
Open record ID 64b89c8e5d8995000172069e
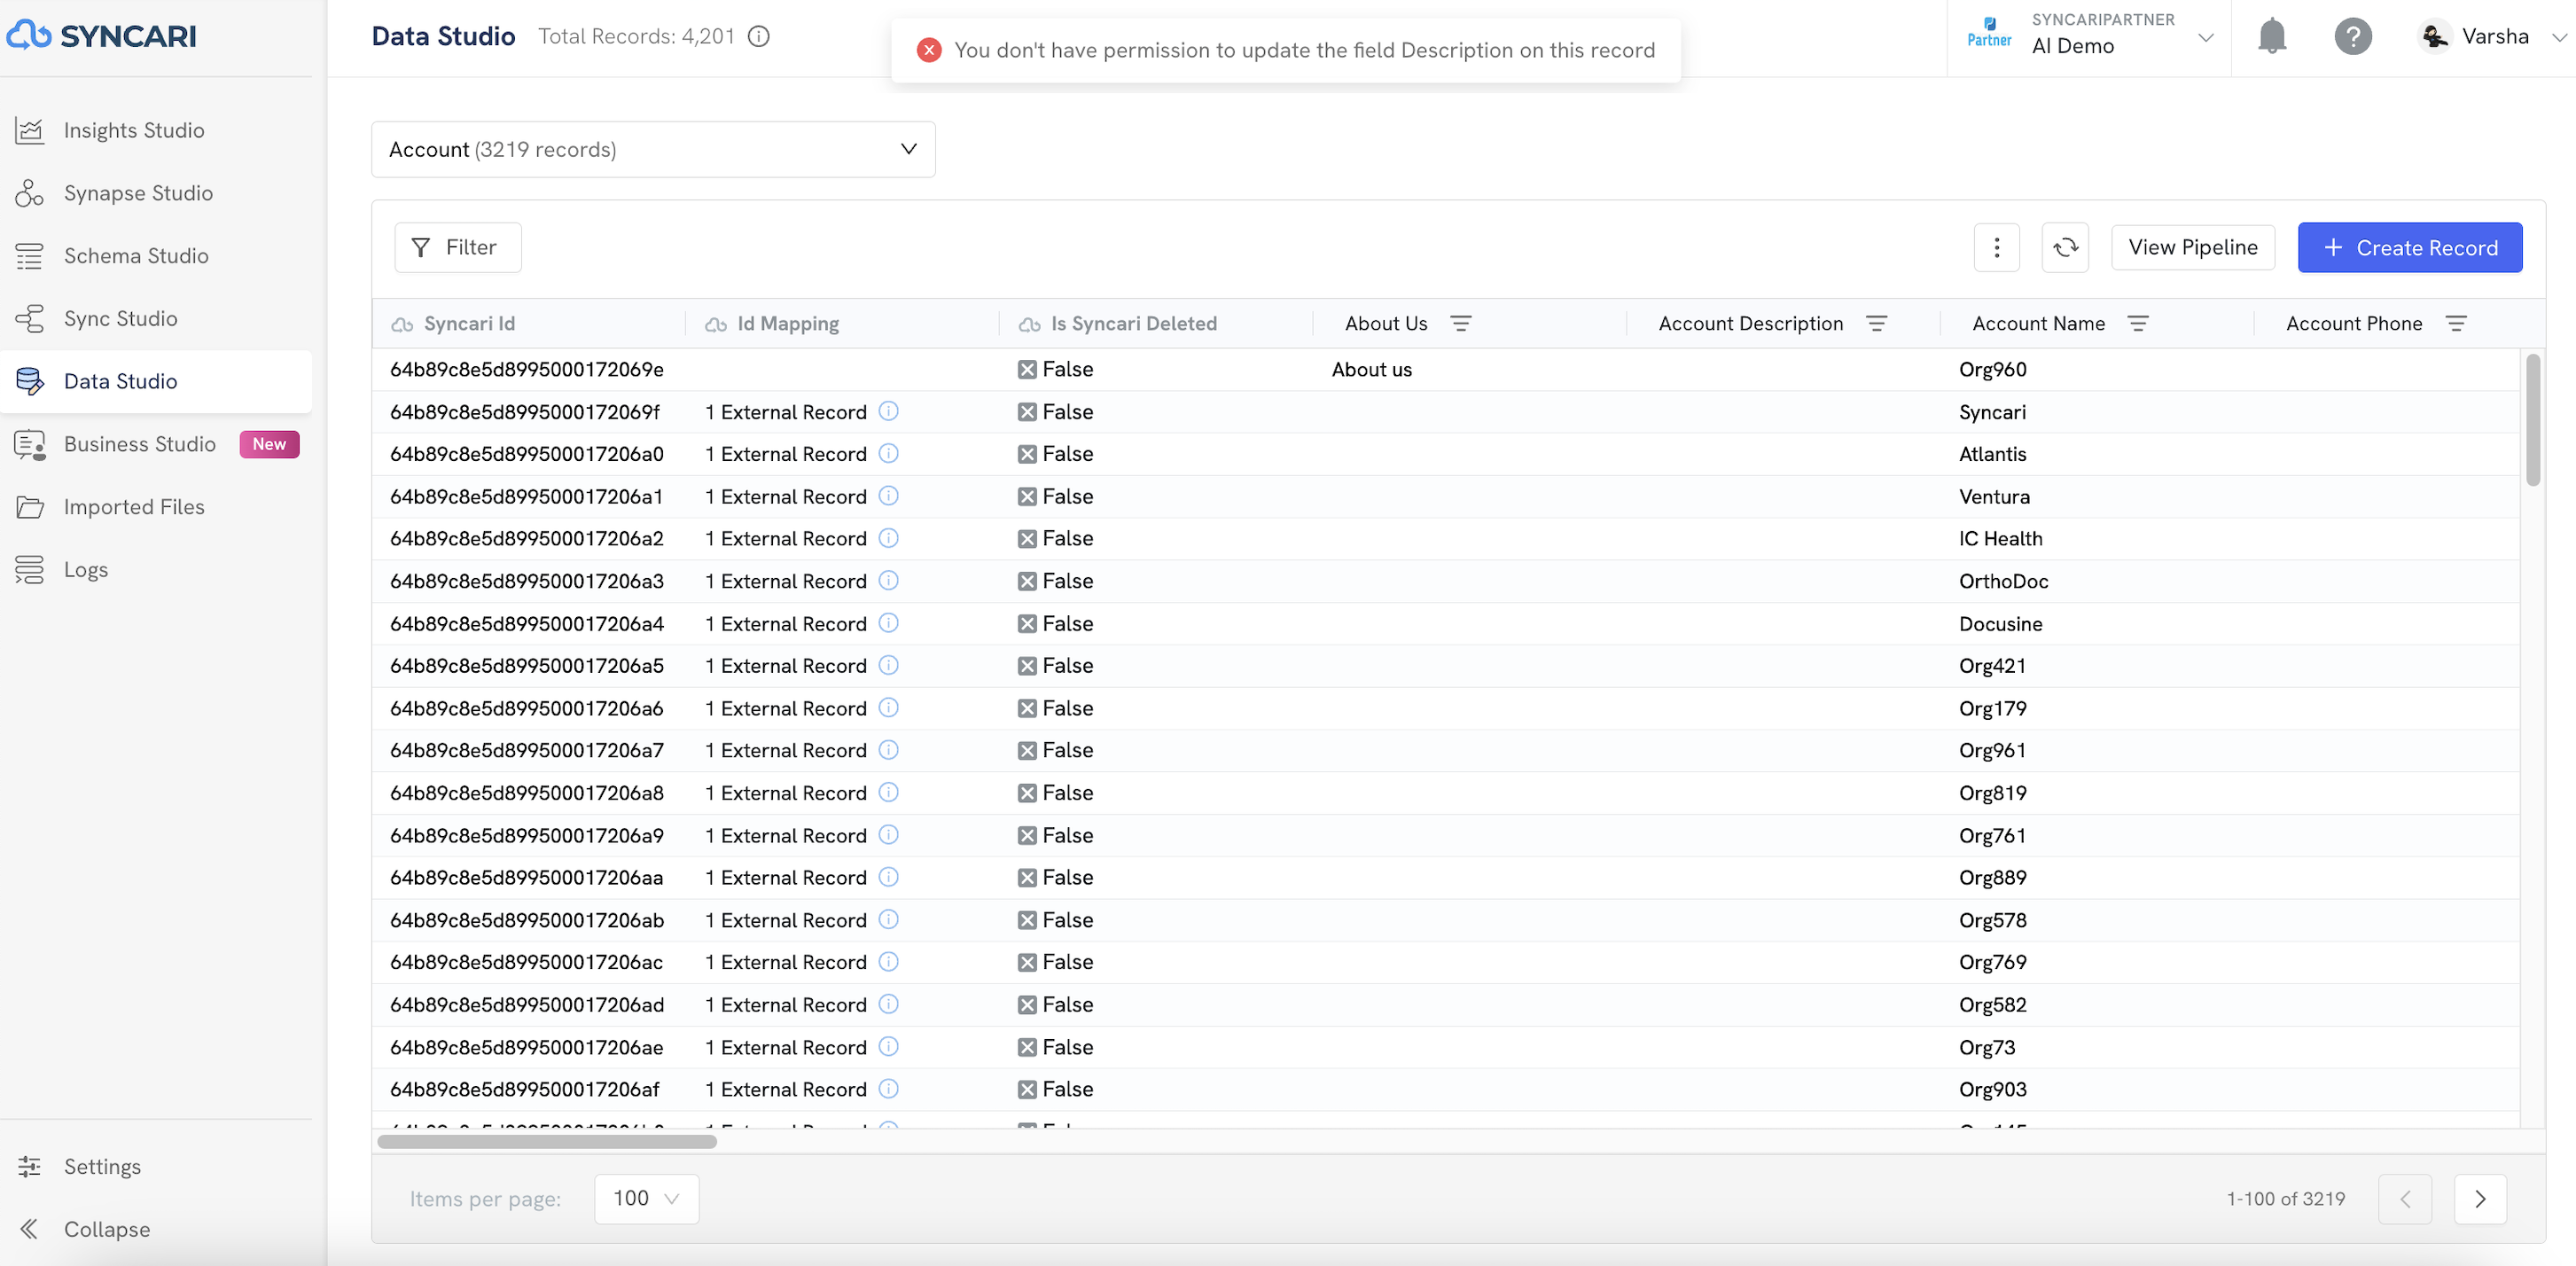(x=527, y=370)
